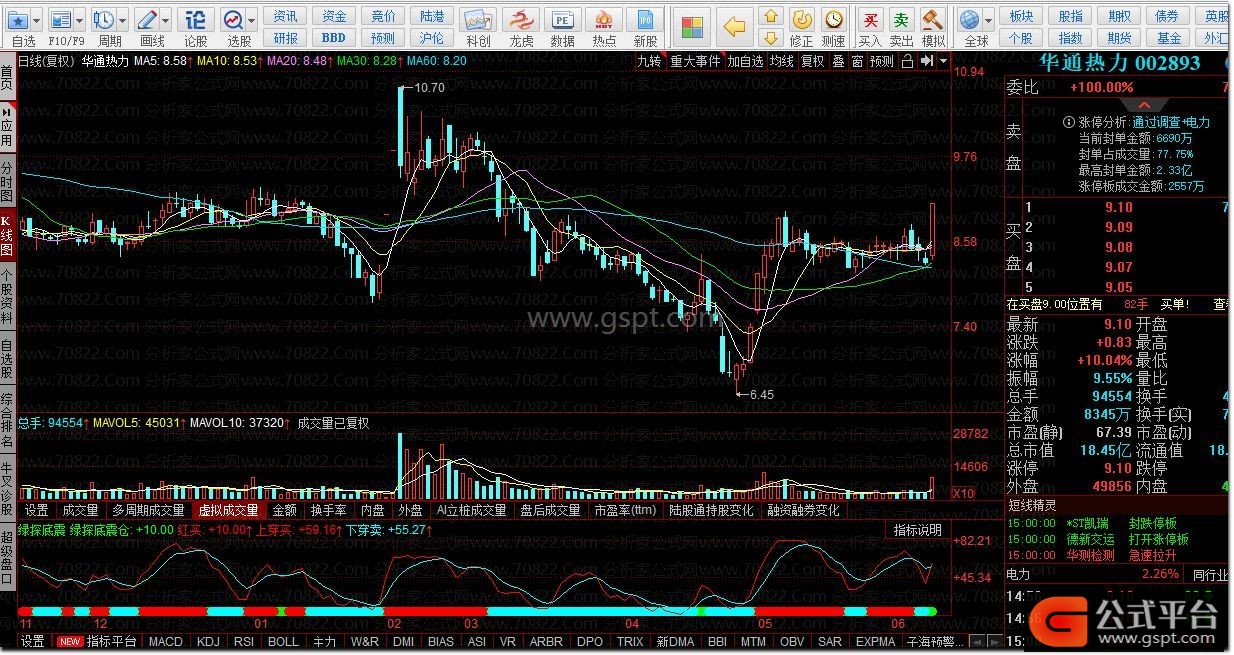Click the 陆港 button

[x=432, y=16]
